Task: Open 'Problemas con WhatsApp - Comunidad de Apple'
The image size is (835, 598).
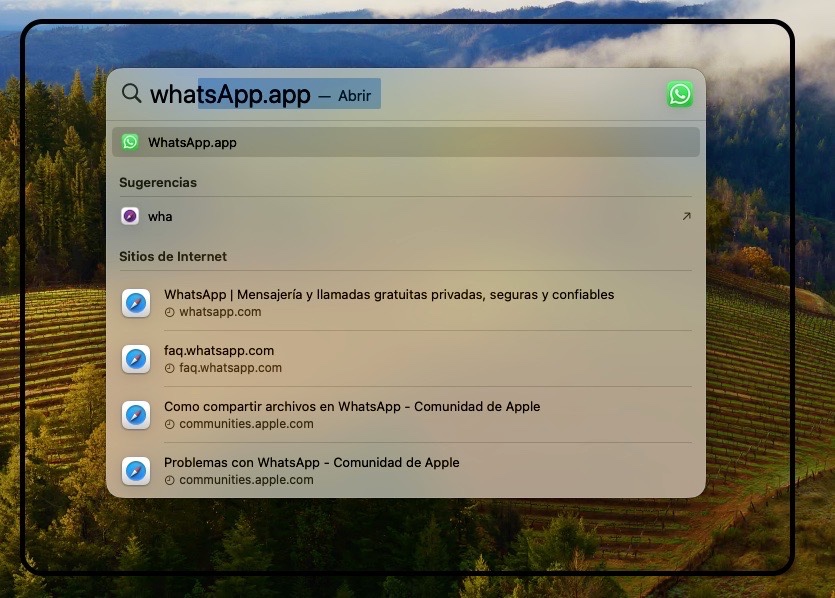Action: point(312,462)
